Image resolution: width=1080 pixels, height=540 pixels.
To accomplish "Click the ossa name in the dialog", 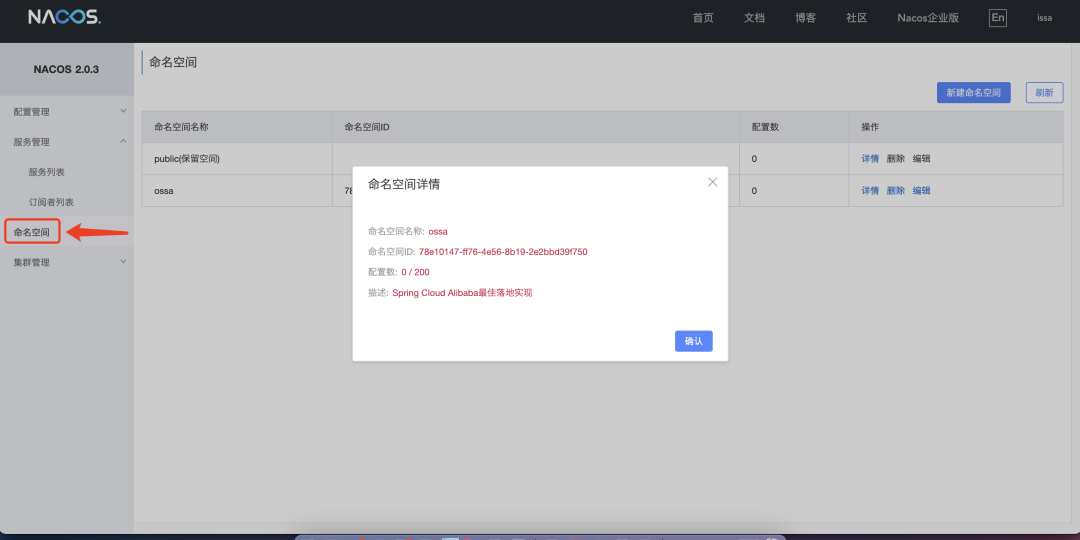I will click(x=437, y=231).
